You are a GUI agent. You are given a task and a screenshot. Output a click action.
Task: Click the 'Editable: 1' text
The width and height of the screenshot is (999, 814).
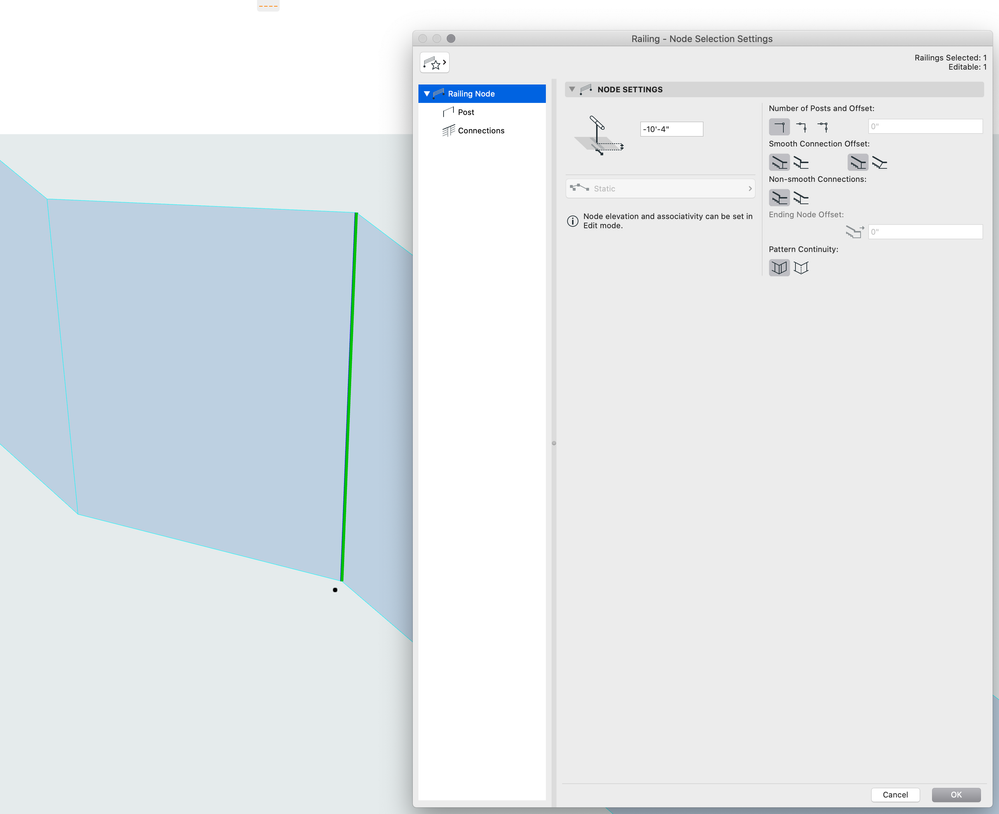pyautogui.click(x=967, y=67)
